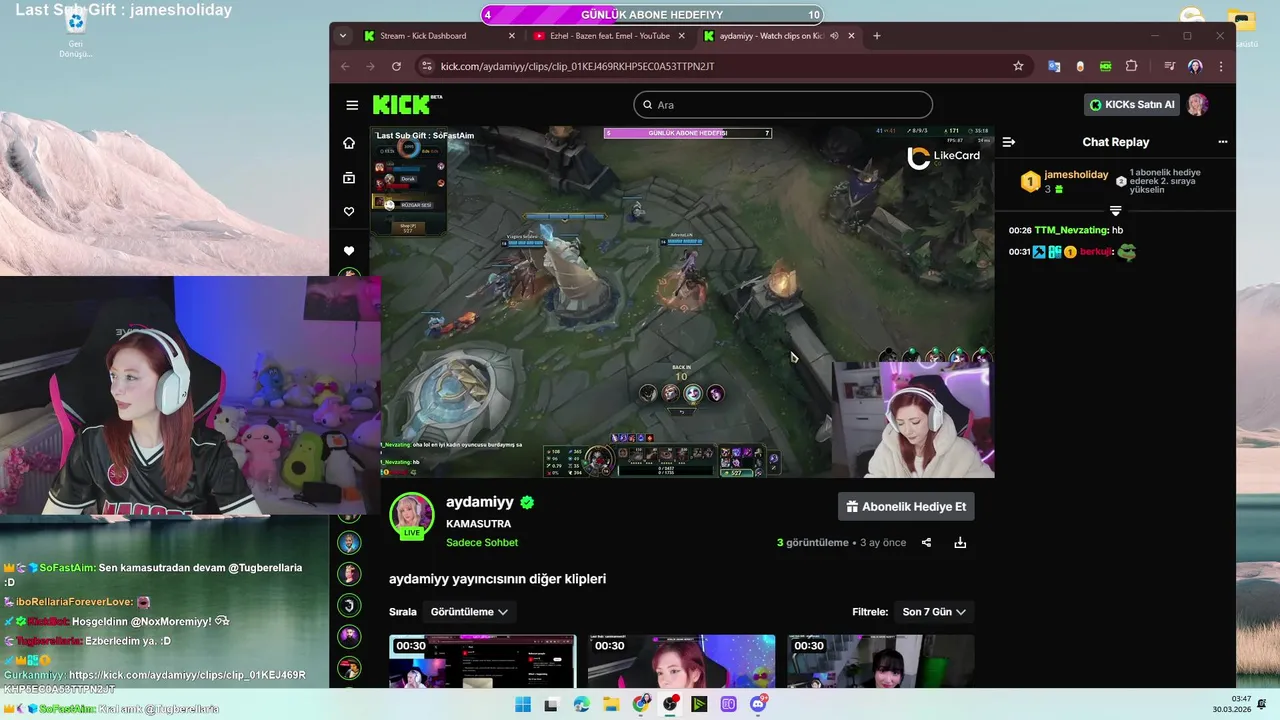This screenshot has width=1280, height=720.
Task: Click the filled heart icon in sidebar
Action: point(349,251)
